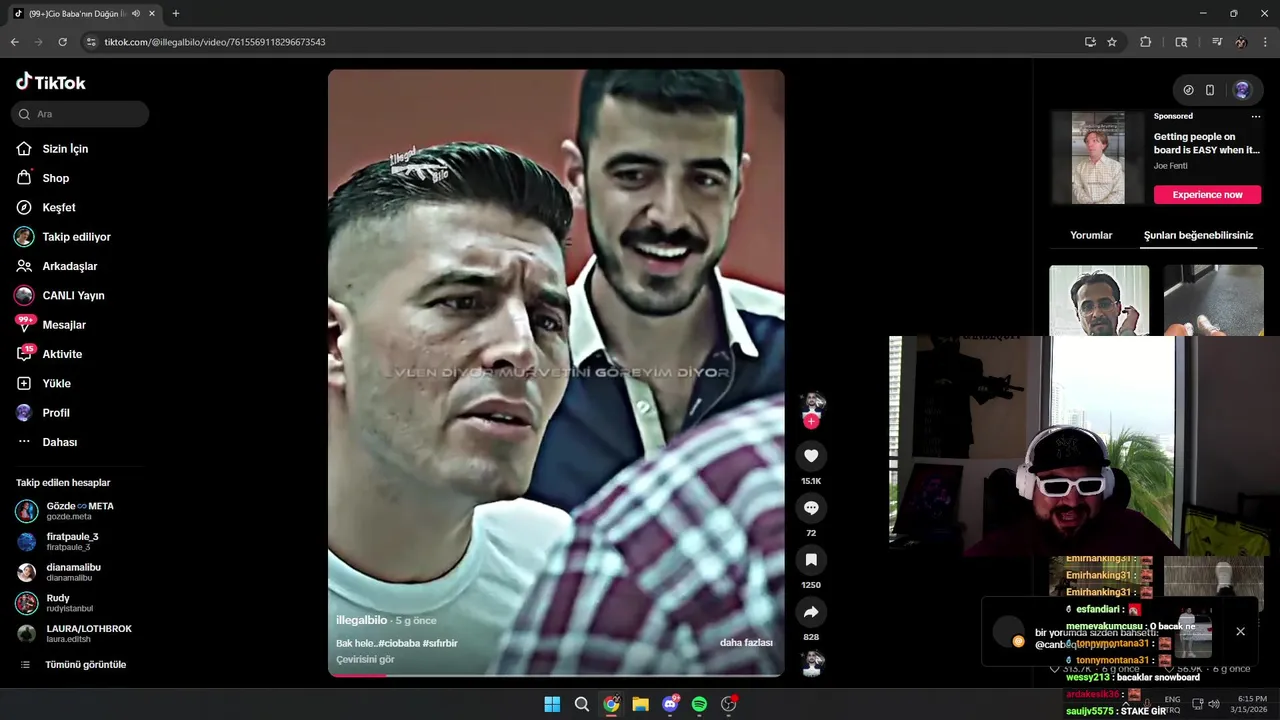This screenshot has width=1280, height=720.
Task: Click the #ciobaba hashtag
Action: (x=399, y=643)
